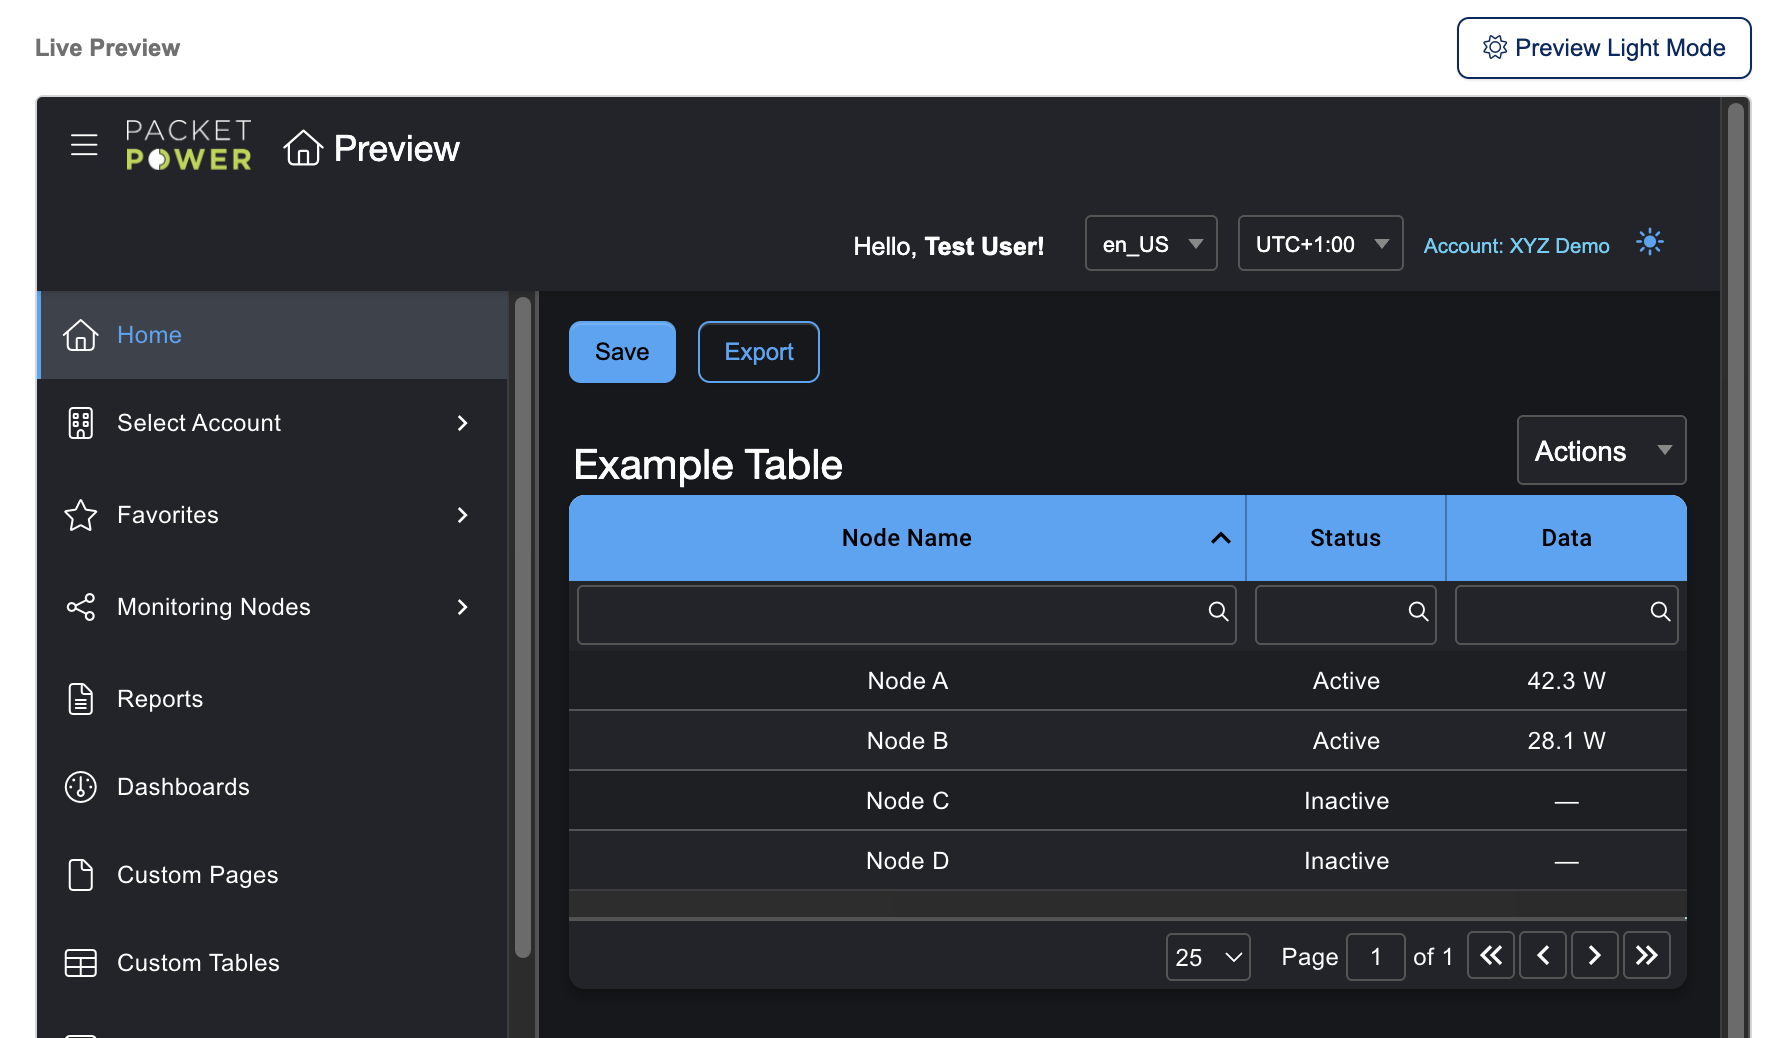Select the Node B row cell
The height and width of the screenshot is (1038, 1788).
[907, 741]
